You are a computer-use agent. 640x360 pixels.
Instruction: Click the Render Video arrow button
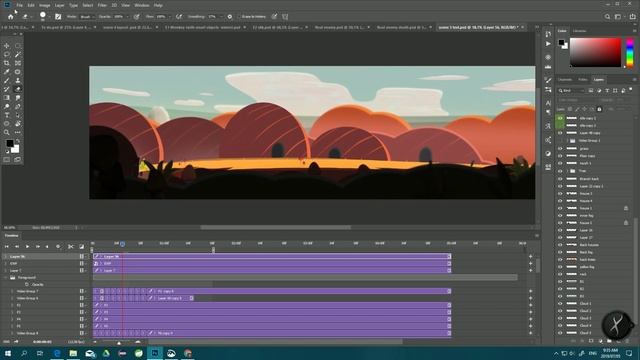16,342
